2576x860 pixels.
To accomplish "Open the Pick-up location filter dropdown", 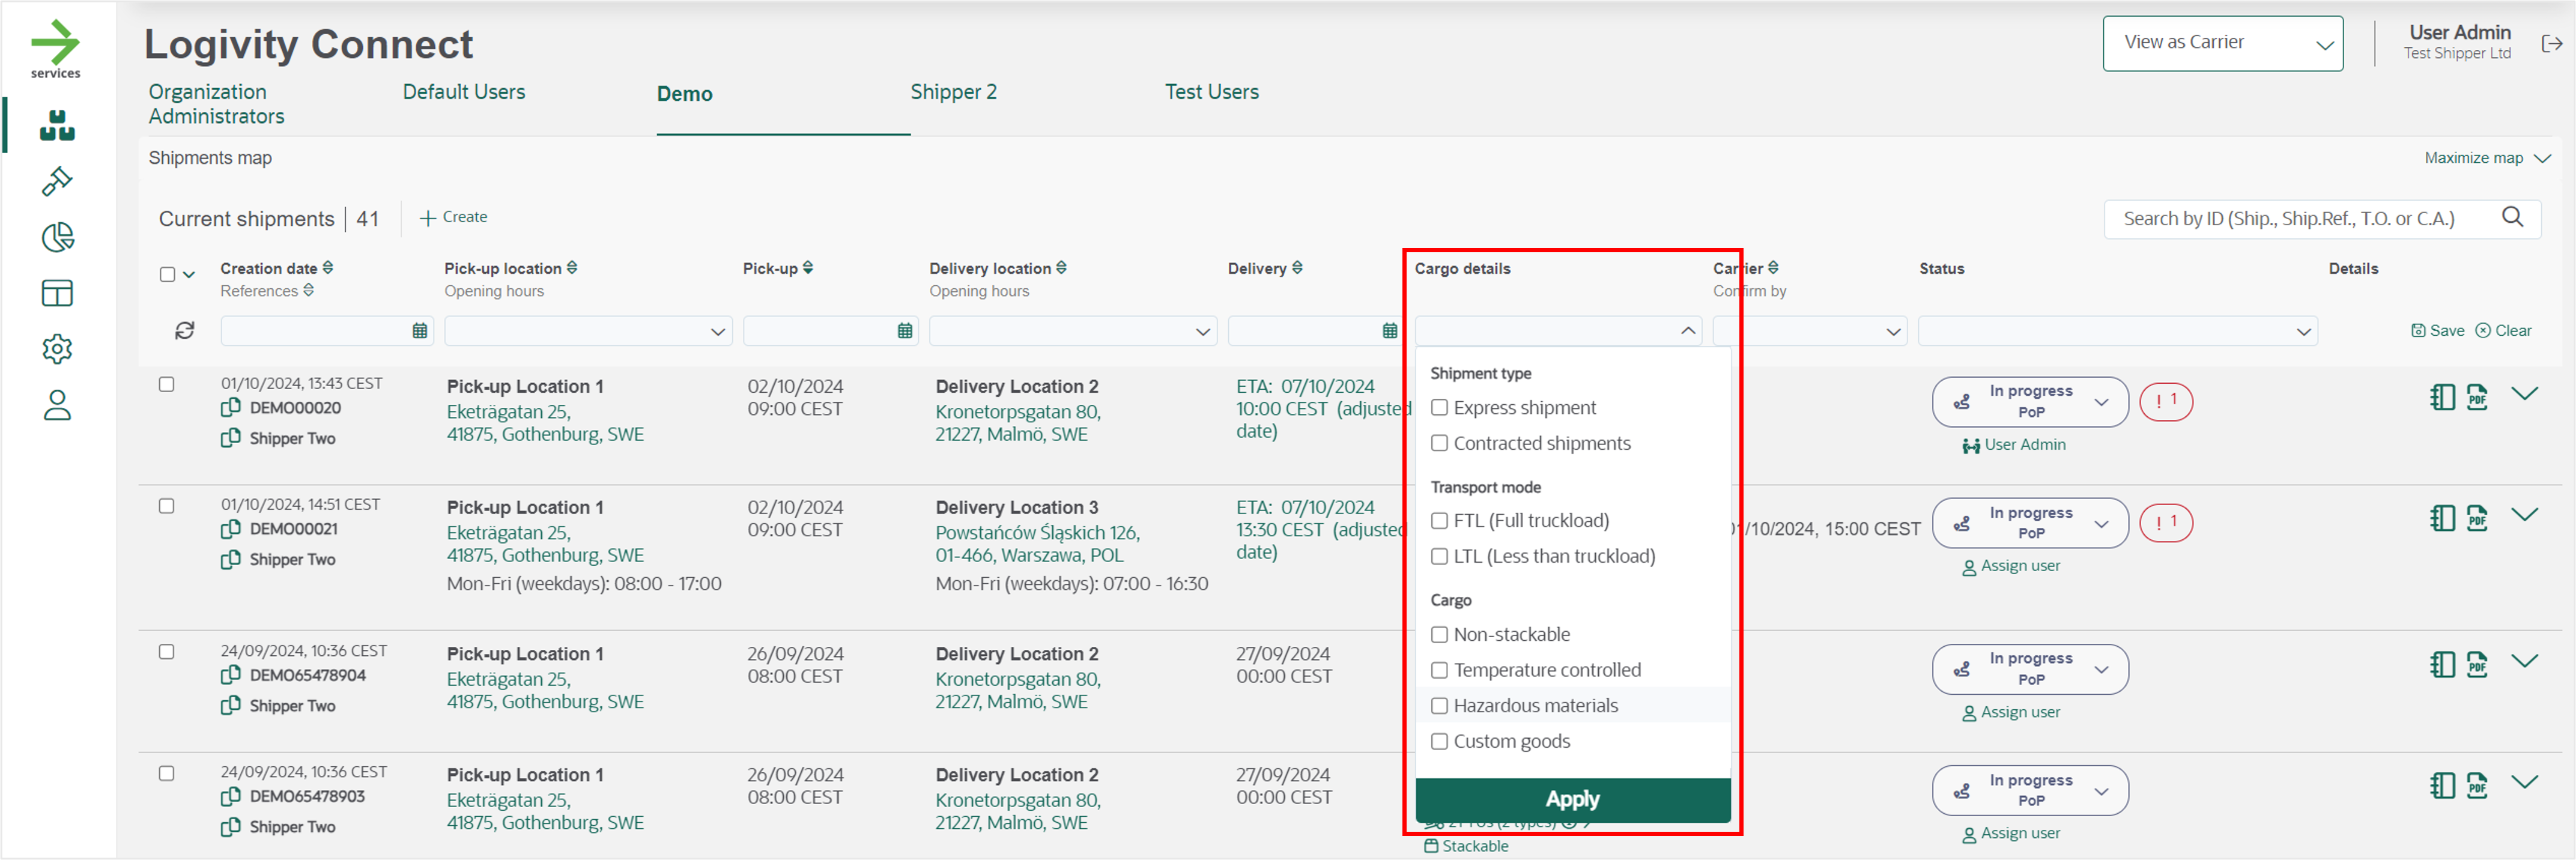I will [x=588, y=331].
